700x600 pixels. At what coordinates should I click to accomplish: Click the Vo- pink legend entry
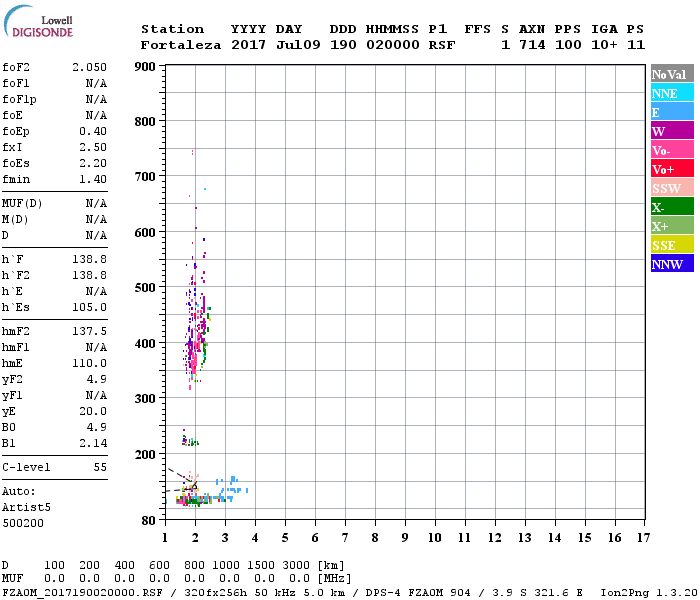tap(672, 150)
